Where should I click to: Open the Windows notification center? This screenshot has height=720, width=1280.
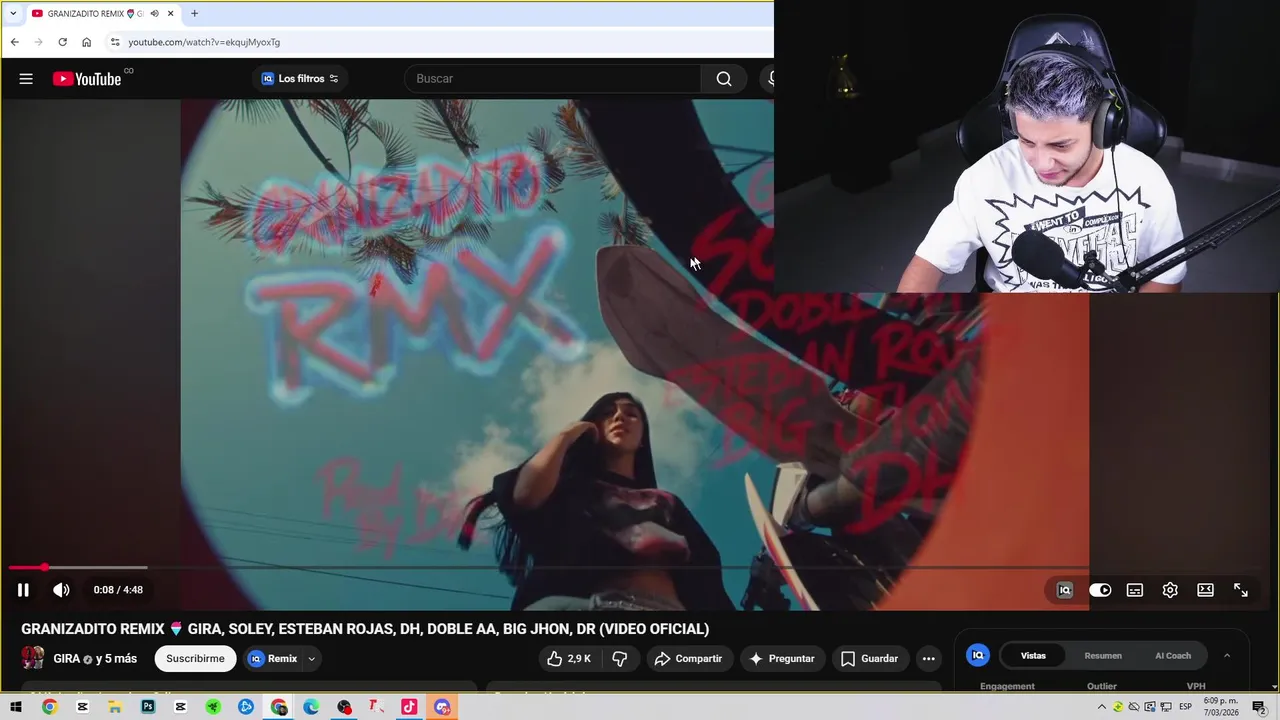click(1259, 707)
